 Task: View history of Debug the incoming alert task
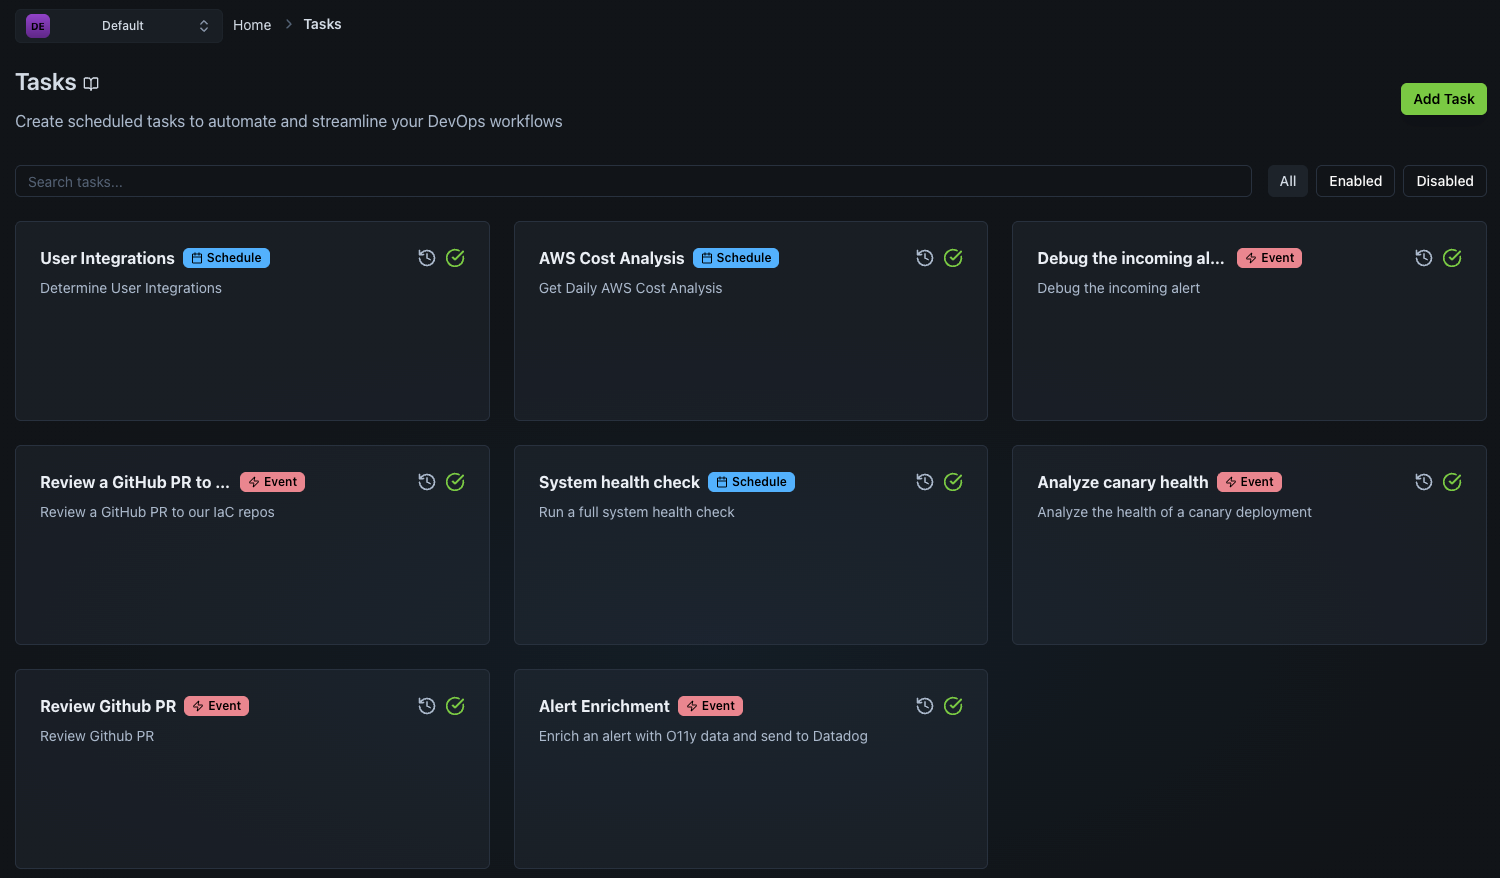[1424, 258]
